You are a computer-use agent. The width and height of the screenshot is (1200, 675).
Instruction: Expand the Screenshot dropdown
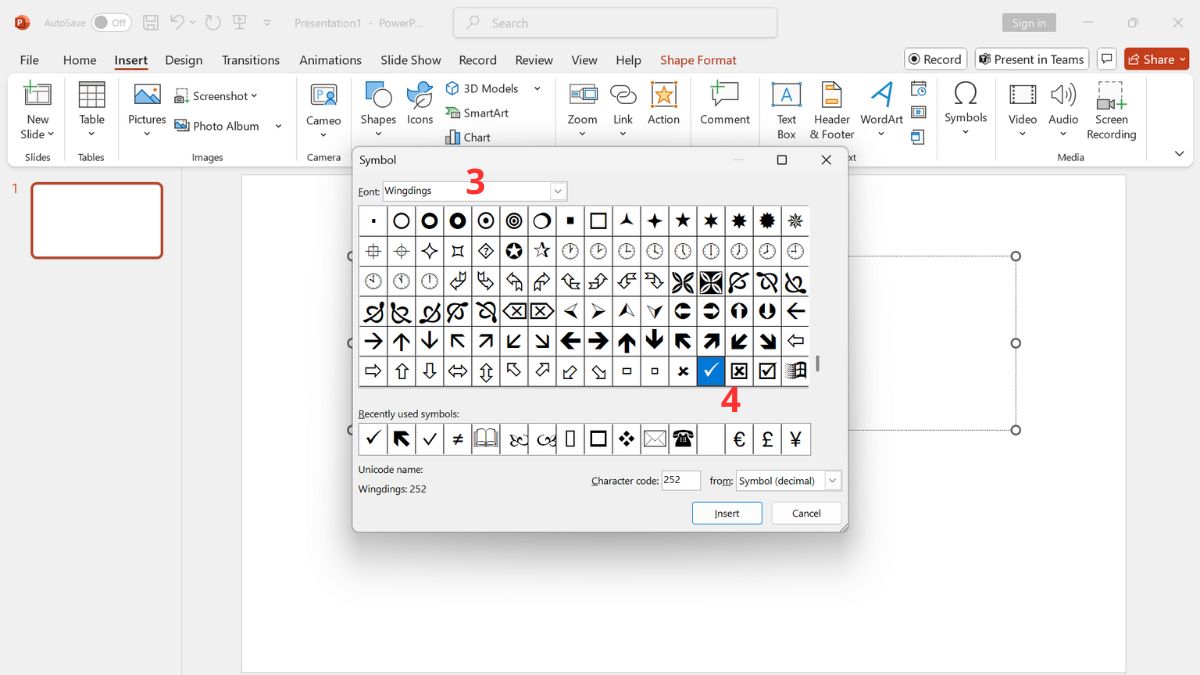pyautogui.click(x=254, y=96)
